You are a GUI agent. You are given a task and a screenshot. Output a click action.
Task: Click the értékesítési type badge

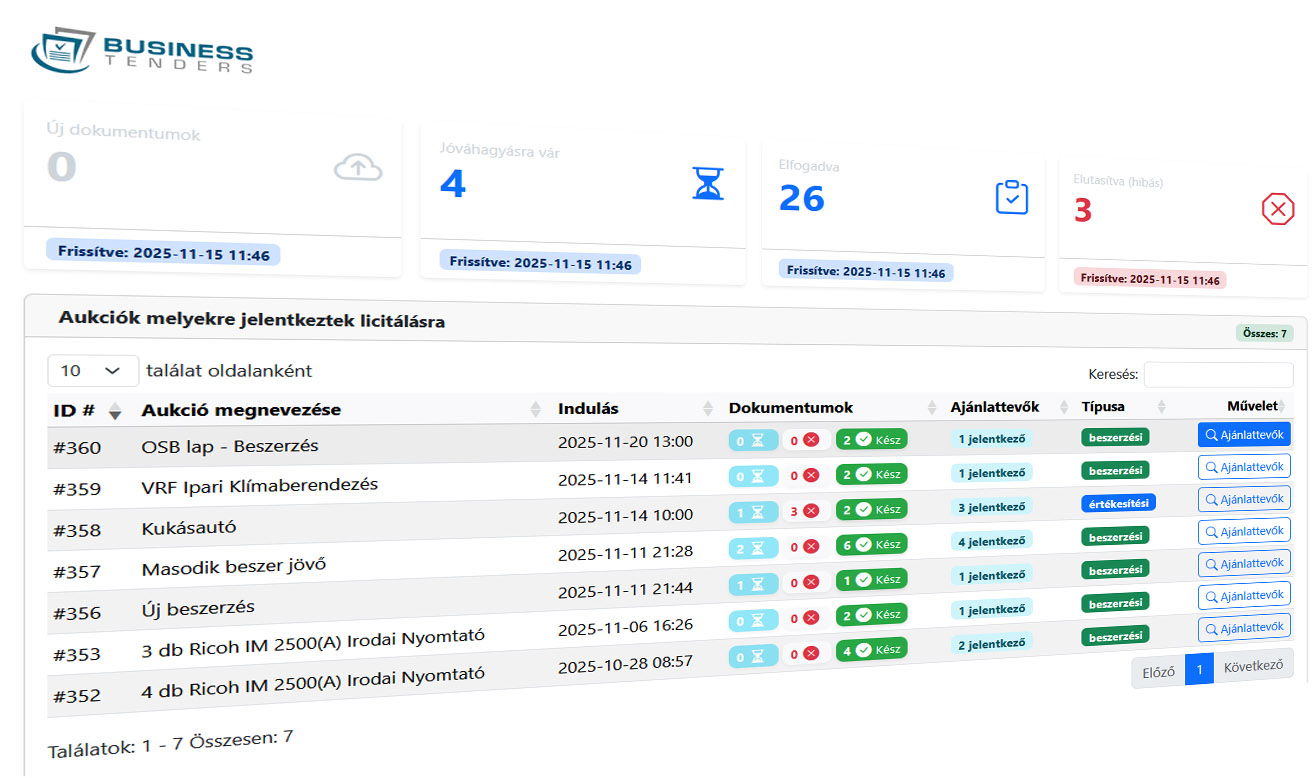(x=1118, y=503)
